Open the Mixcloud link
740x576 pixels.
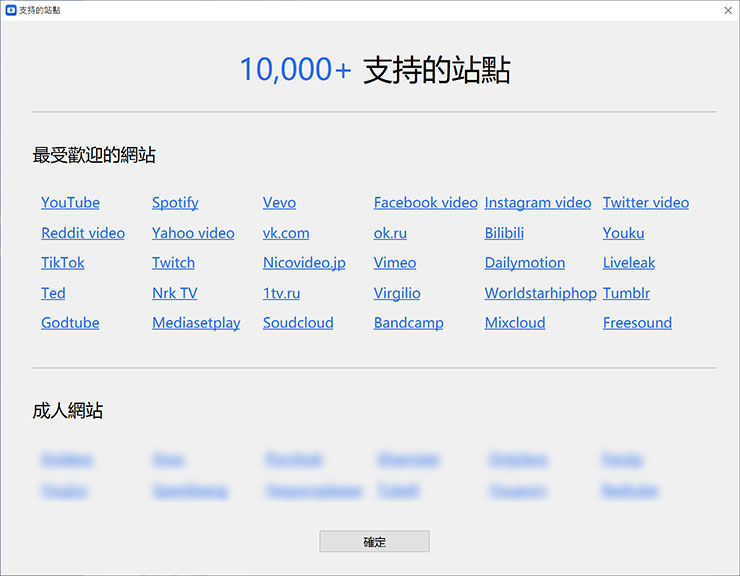coord(515,323)
